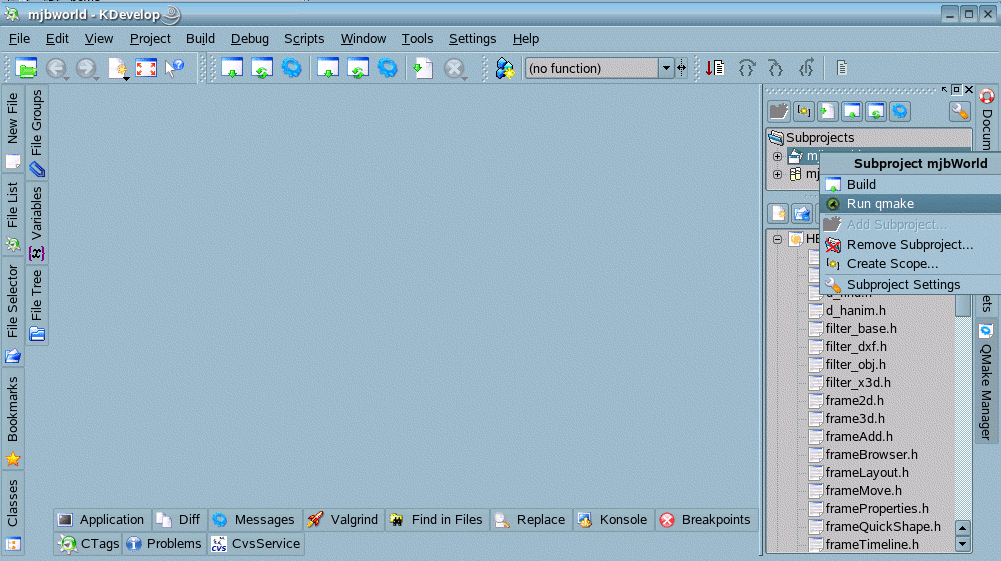Select frameTimeline.h in the file list
1001x561 pixels.
click(871, 545)
